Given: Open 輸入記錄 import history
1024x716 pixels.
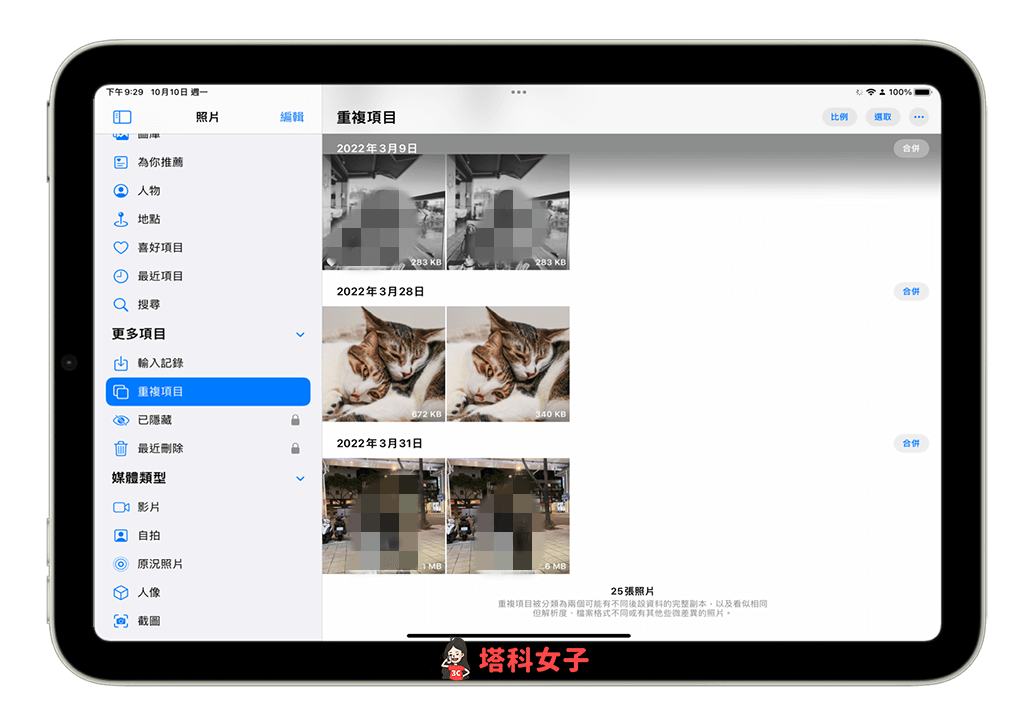Looking at the screenshot, I should tap(160, 363).
